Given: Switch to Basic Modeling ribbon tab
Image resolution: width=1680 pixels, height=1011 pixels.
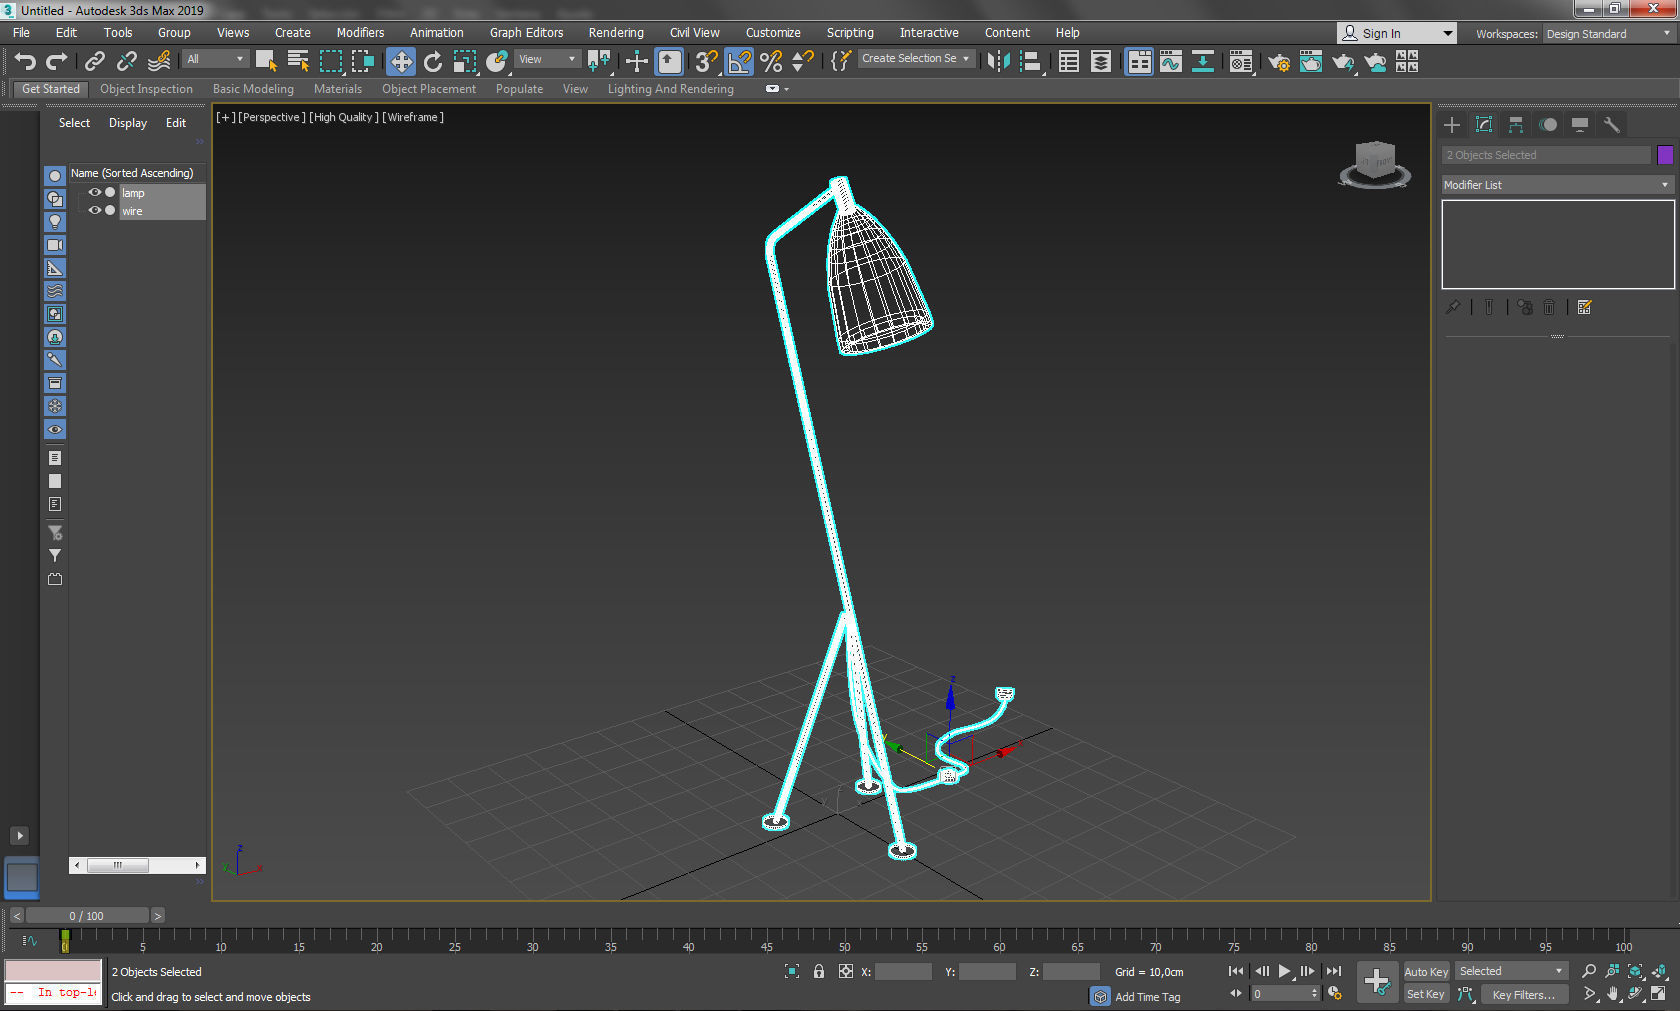Looking at the screenshot, I should (x=253, y=89).
